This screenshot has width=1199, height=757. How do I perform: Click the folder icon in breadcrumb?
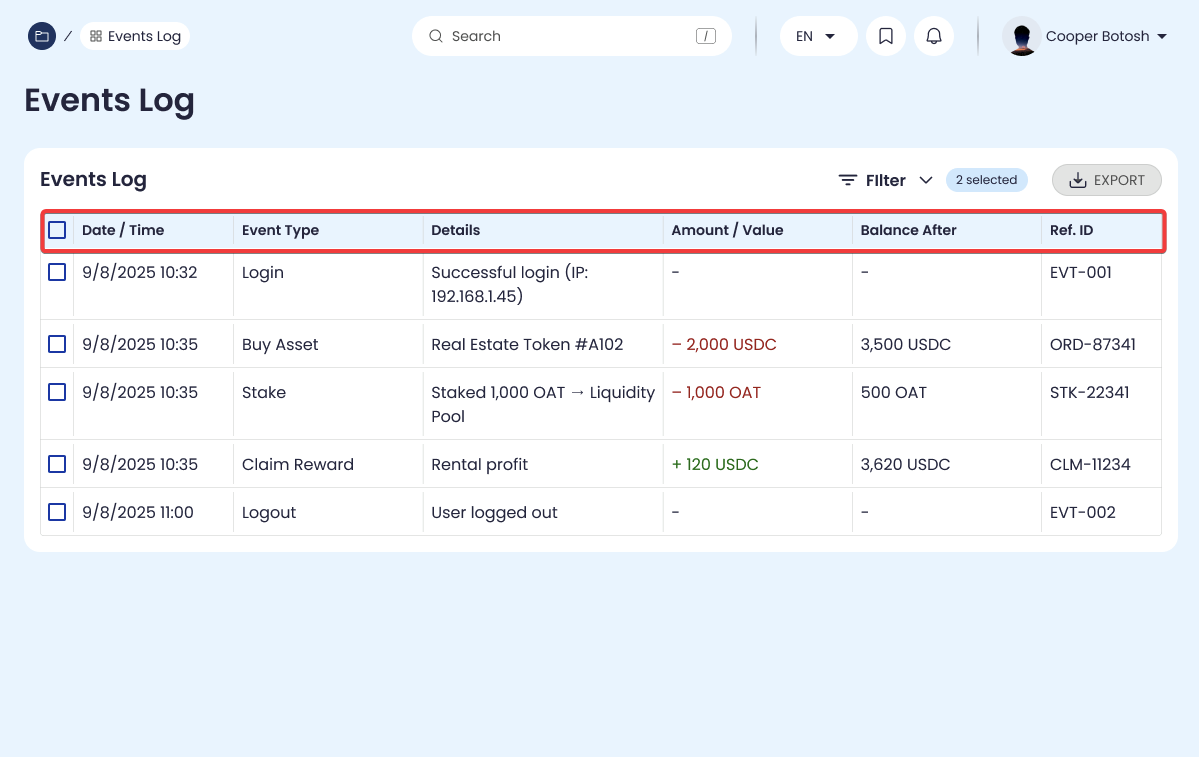(41, 36)
